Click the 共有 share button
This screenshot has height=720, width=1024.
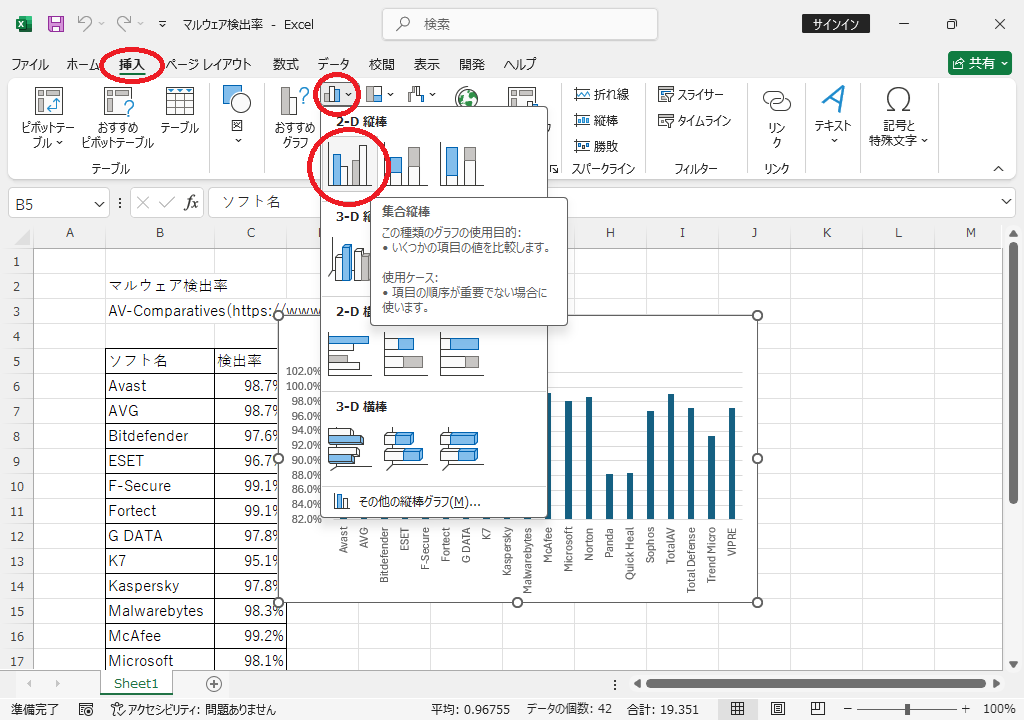(980, 63)
